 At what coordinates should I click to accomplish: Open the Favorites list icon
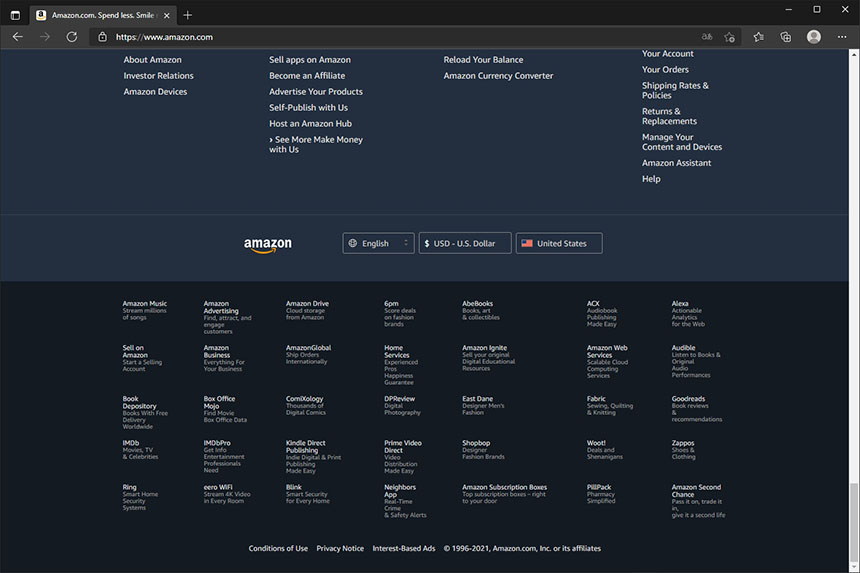pyautogui.click(x=759, y=37)
